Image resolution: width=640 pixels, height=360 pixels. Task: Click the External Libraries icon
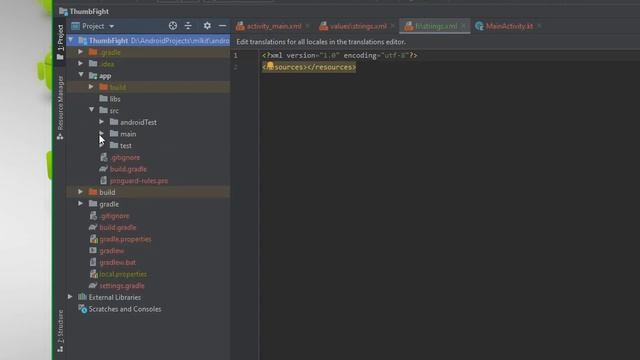(82, 297)
